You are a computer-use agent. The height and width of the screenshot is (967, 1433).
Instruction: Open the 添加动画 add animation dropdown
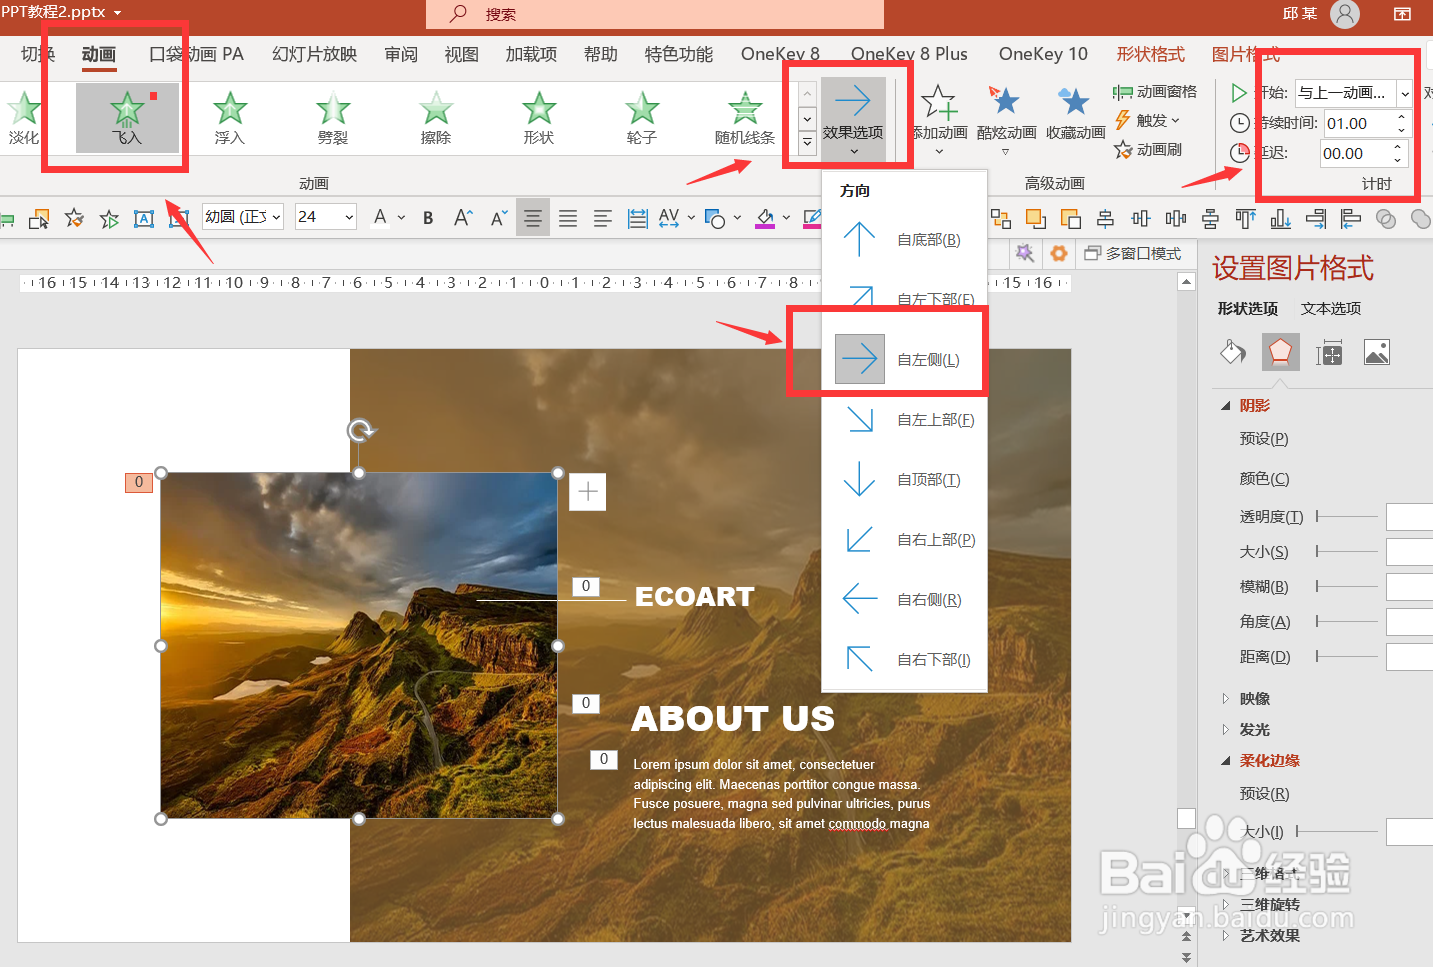939,119
